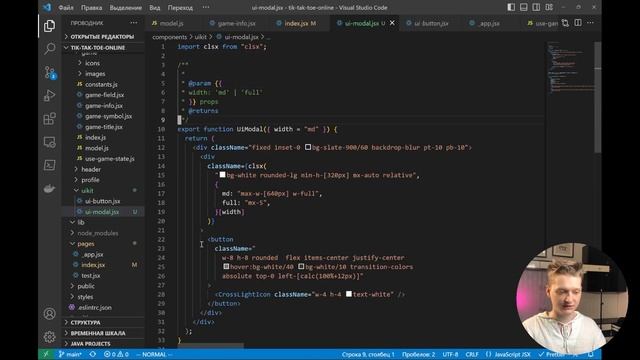Viewport: 640px width, 360px height.
Task: Split the editor to the right
Action: [x=578, y=23]
